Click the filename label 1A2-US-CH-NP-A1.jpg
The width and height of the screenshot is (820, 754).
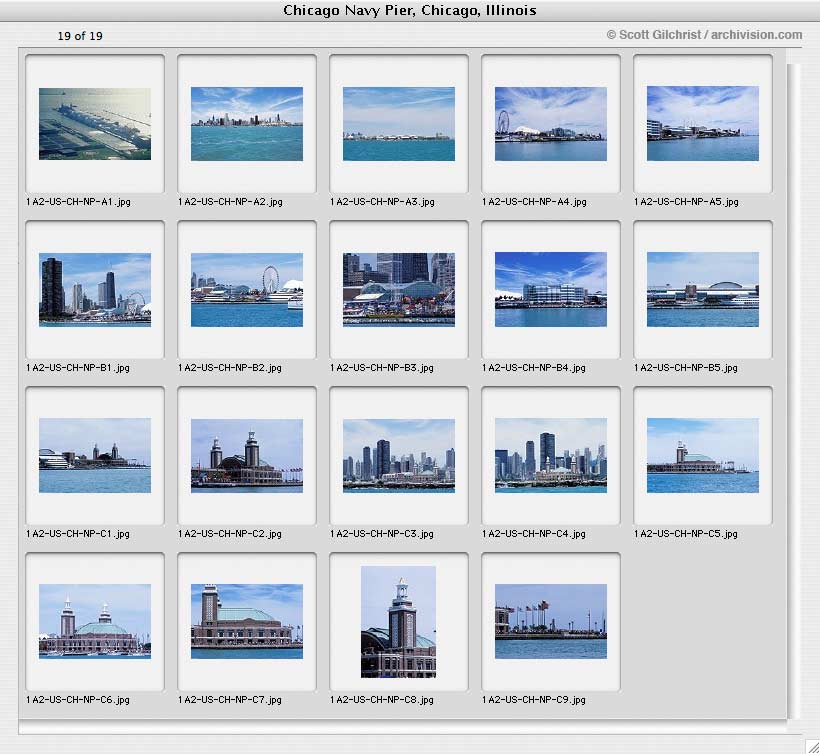pyautogui.click(x=78, y=202)
